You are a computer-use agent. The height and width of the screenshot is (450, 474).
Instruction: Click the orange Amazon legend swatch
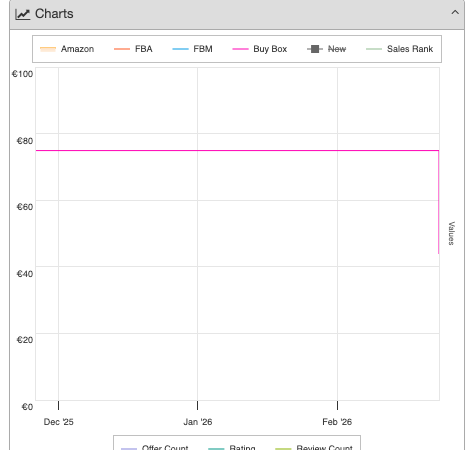point(48,49)
